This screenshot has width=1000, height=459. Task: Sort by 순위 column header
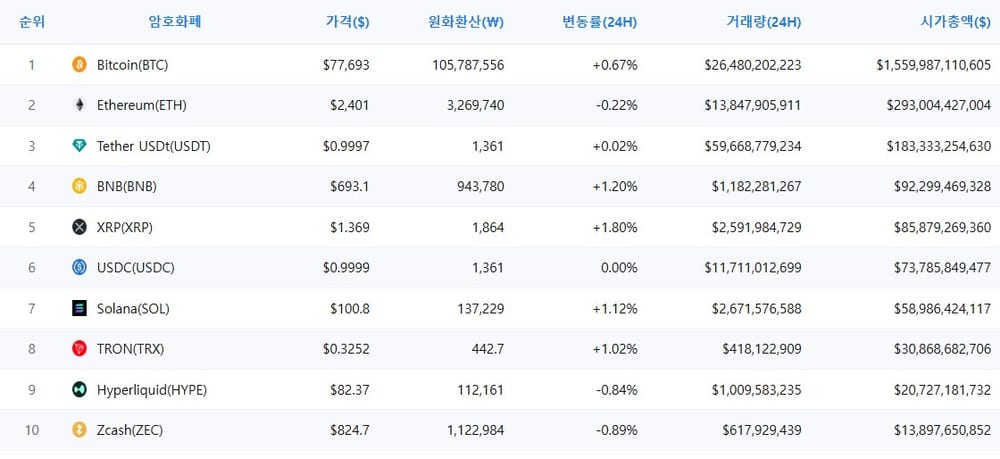click(32, 22)
